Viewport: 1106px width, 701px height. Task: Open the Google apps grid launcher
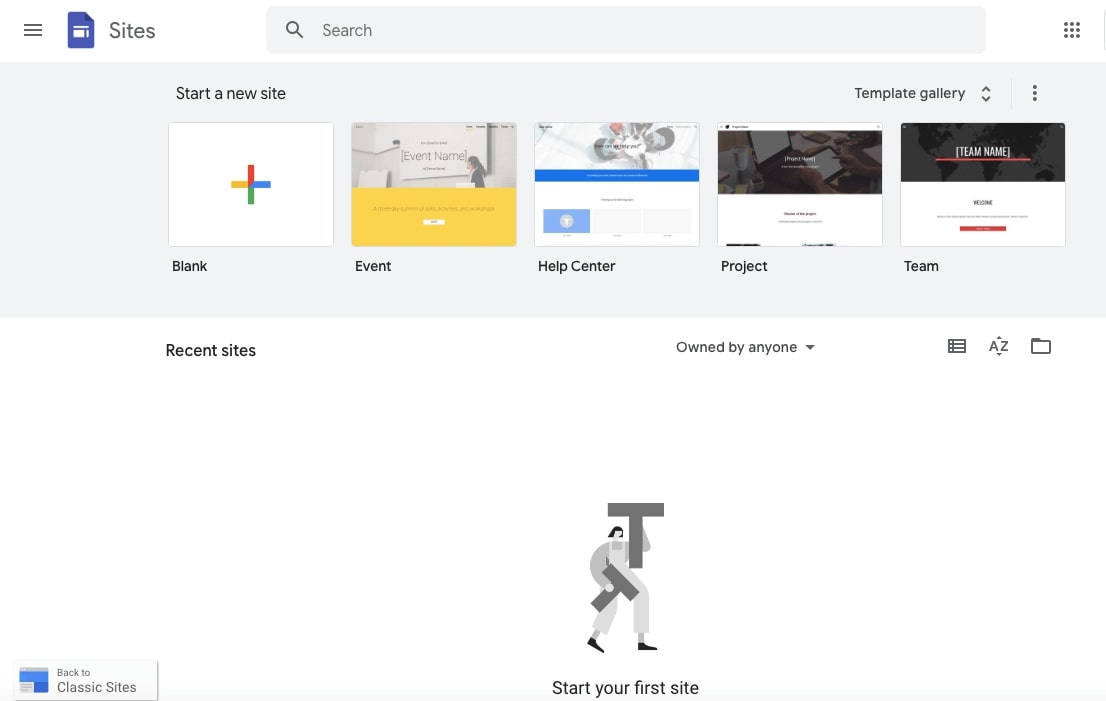coord(1072,30)
